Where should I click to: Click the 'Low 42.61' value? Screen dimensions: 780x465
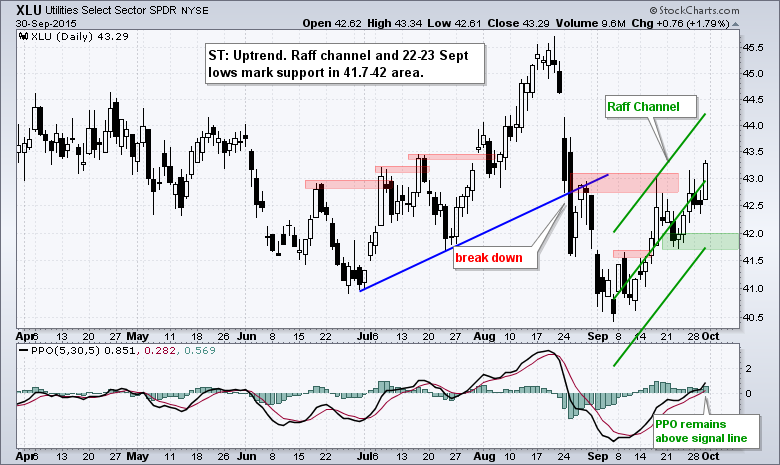(455, 23)
